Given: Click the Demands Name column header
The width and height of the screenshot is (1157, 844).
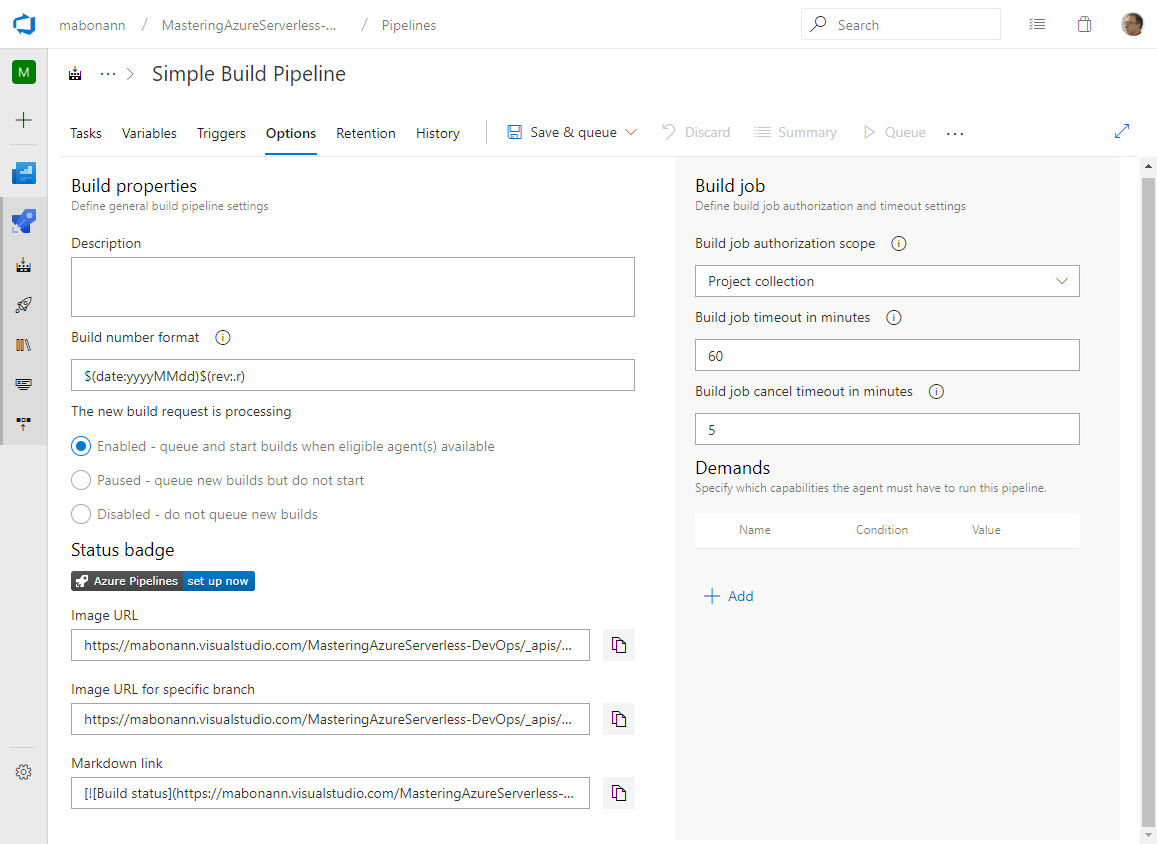Looking at the screenshot, I should [x=754, y=530].
